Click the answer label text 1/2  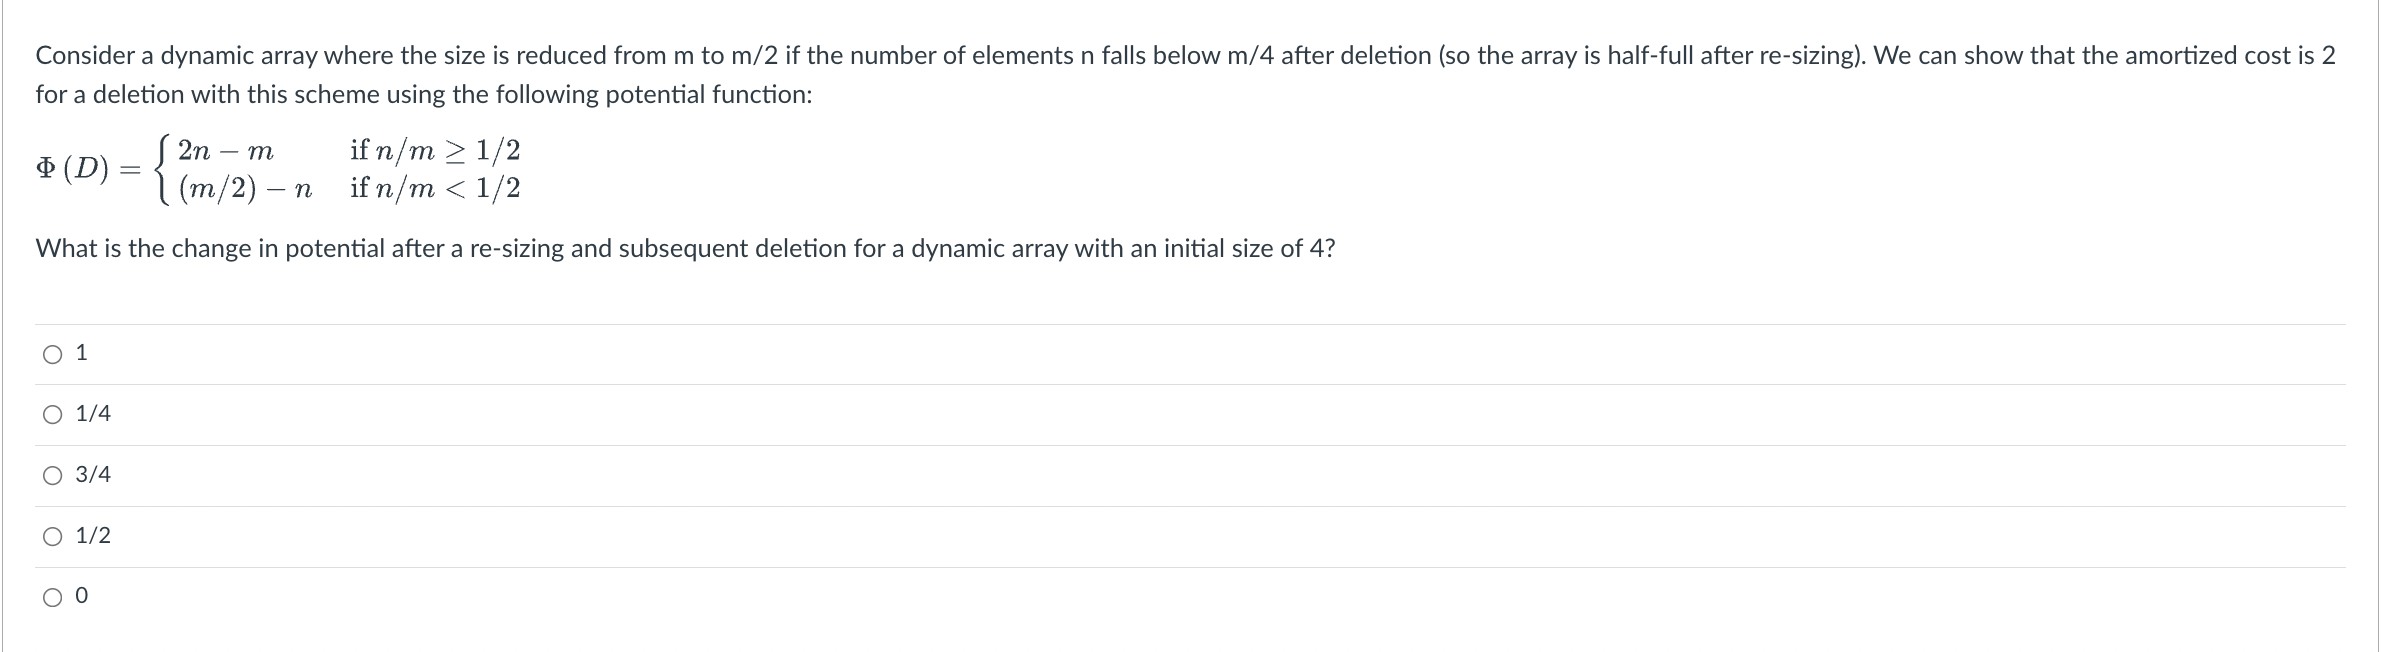(x=93, y=536)
